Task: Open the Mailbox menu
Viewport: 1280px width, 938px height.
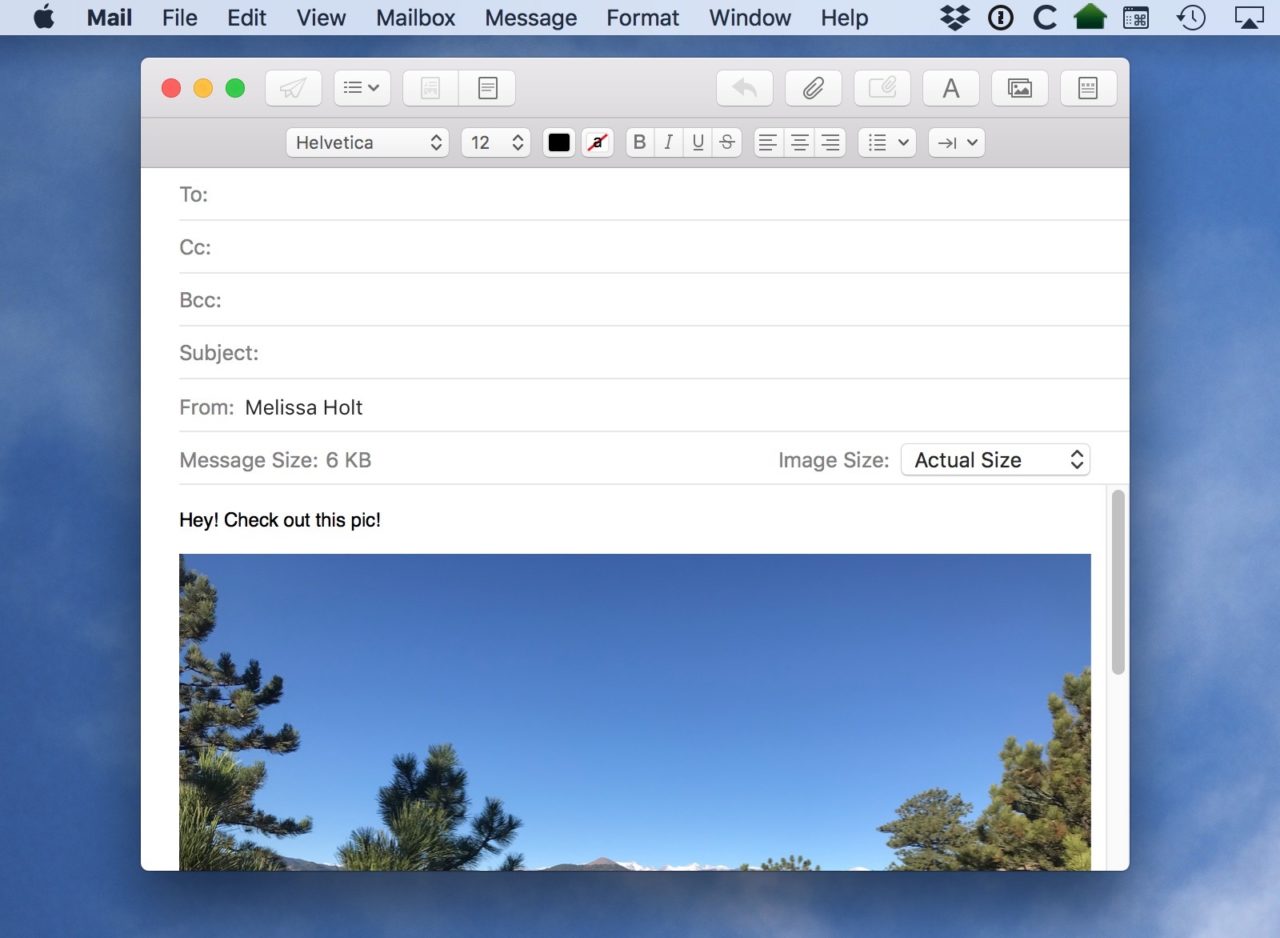Action: [416, 17]
